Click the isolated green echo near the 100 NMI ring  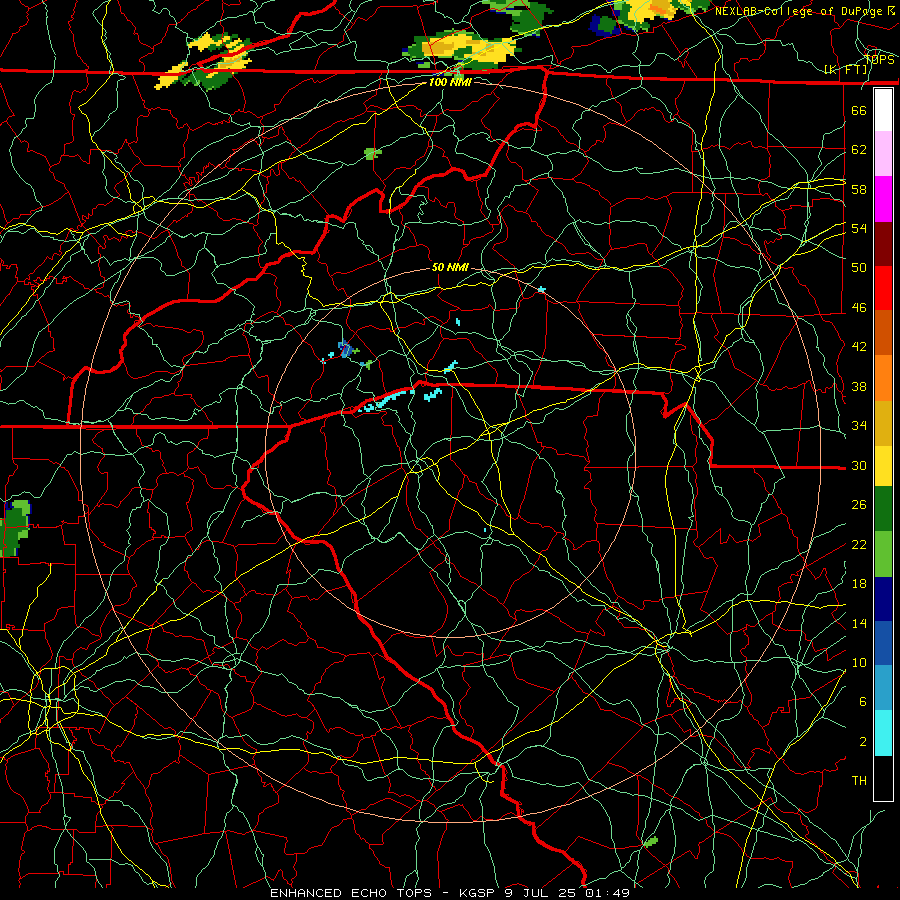(x=373, y=153)
